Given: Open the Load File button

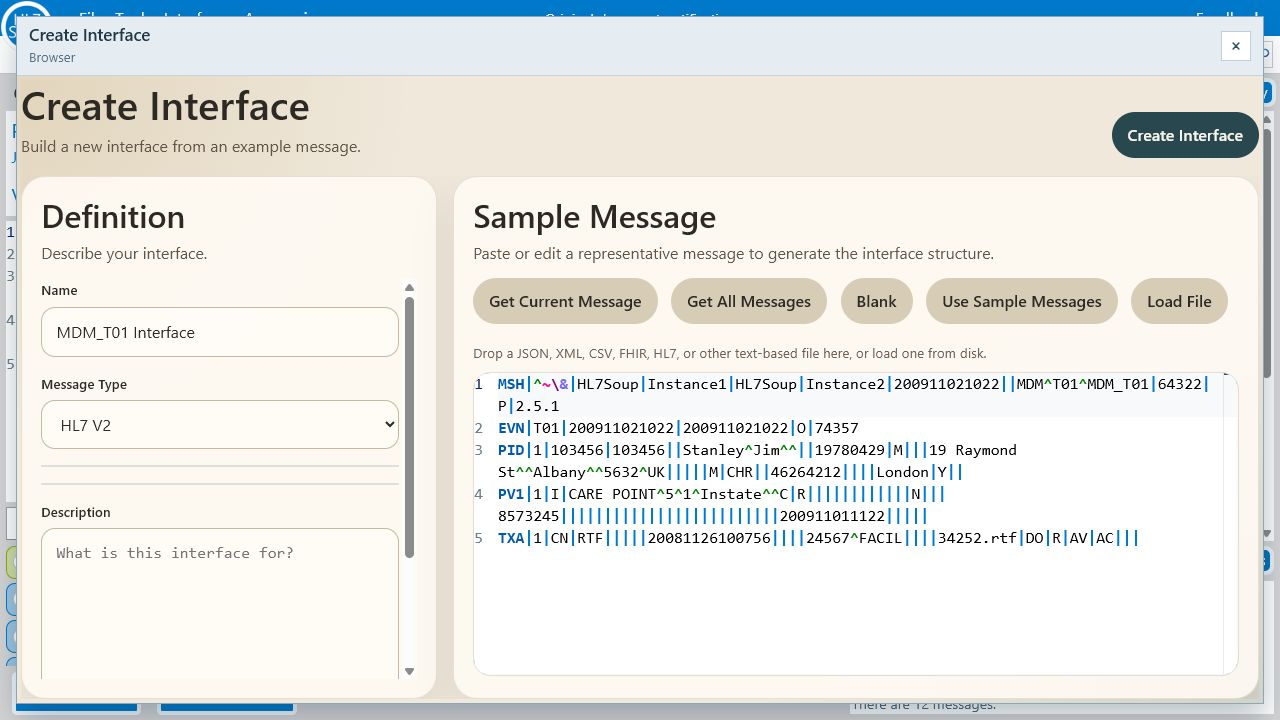Looking at the screenshot, I should (x=1179, y=301).
